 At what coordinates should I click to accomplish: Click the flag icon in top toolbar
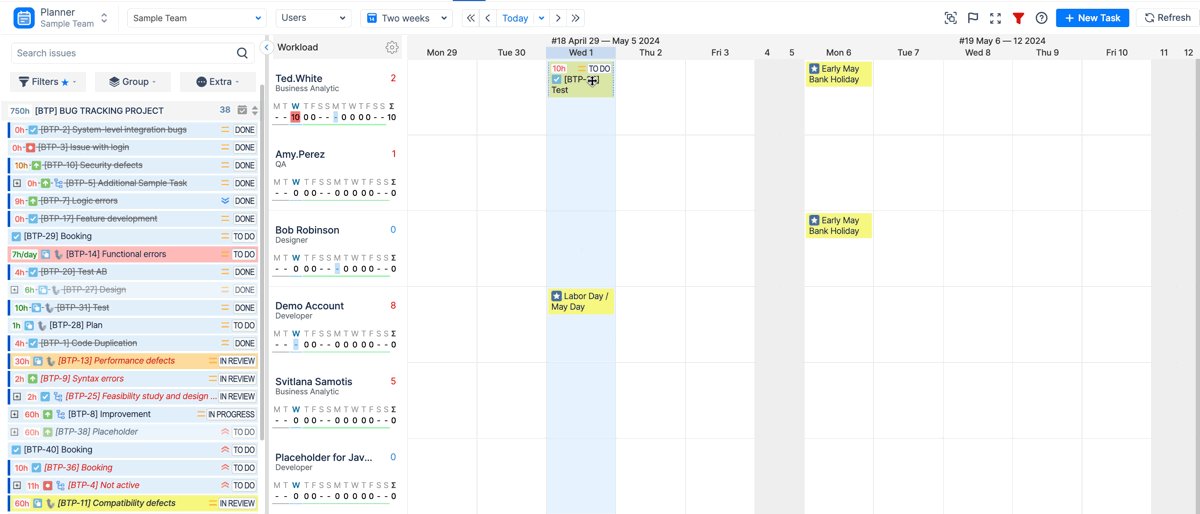point(973,18)
